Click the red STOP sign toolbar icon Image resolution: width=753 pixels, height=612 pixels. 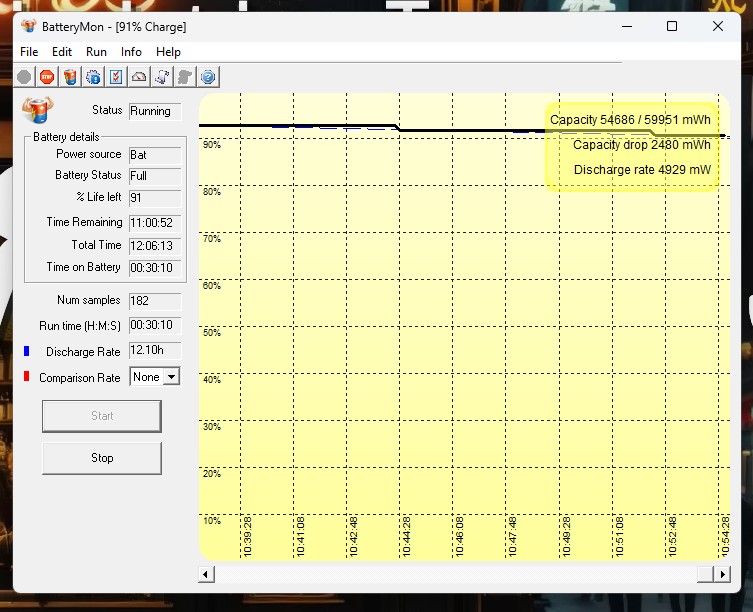click(47, 77)
